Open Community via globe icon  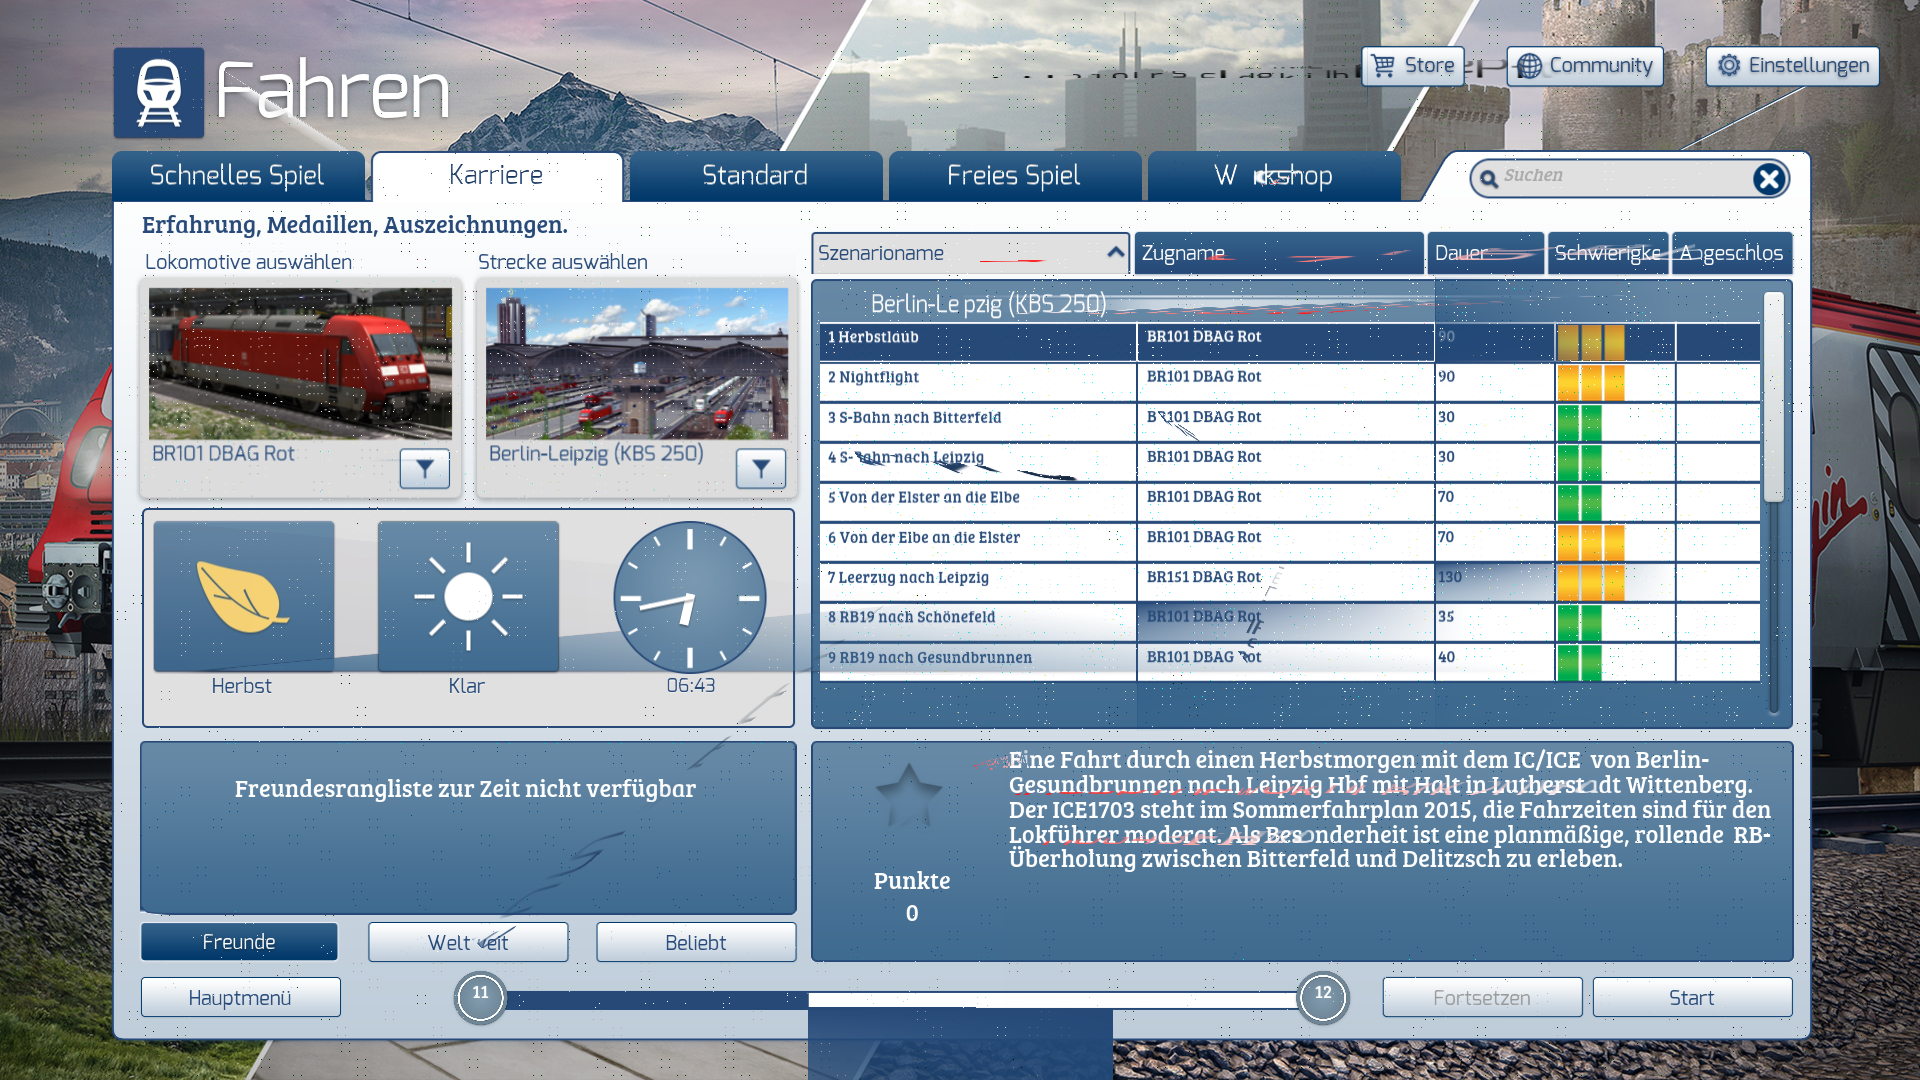pos(1529,66)
